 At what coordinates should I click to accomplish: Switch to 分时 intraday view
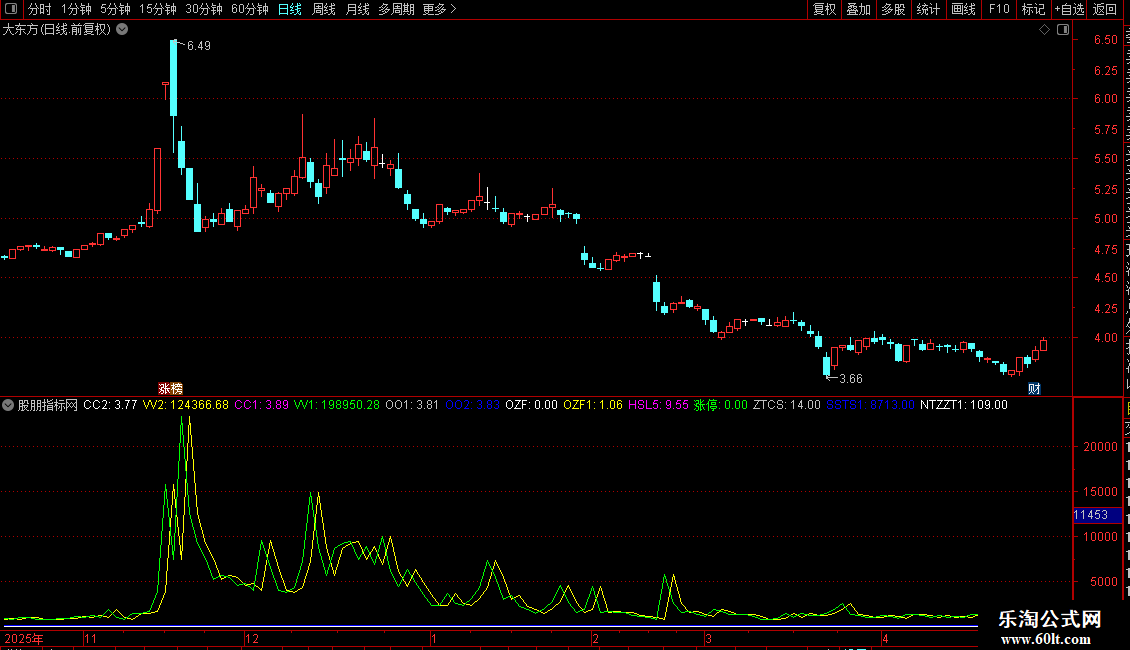(x=39, y=9)
